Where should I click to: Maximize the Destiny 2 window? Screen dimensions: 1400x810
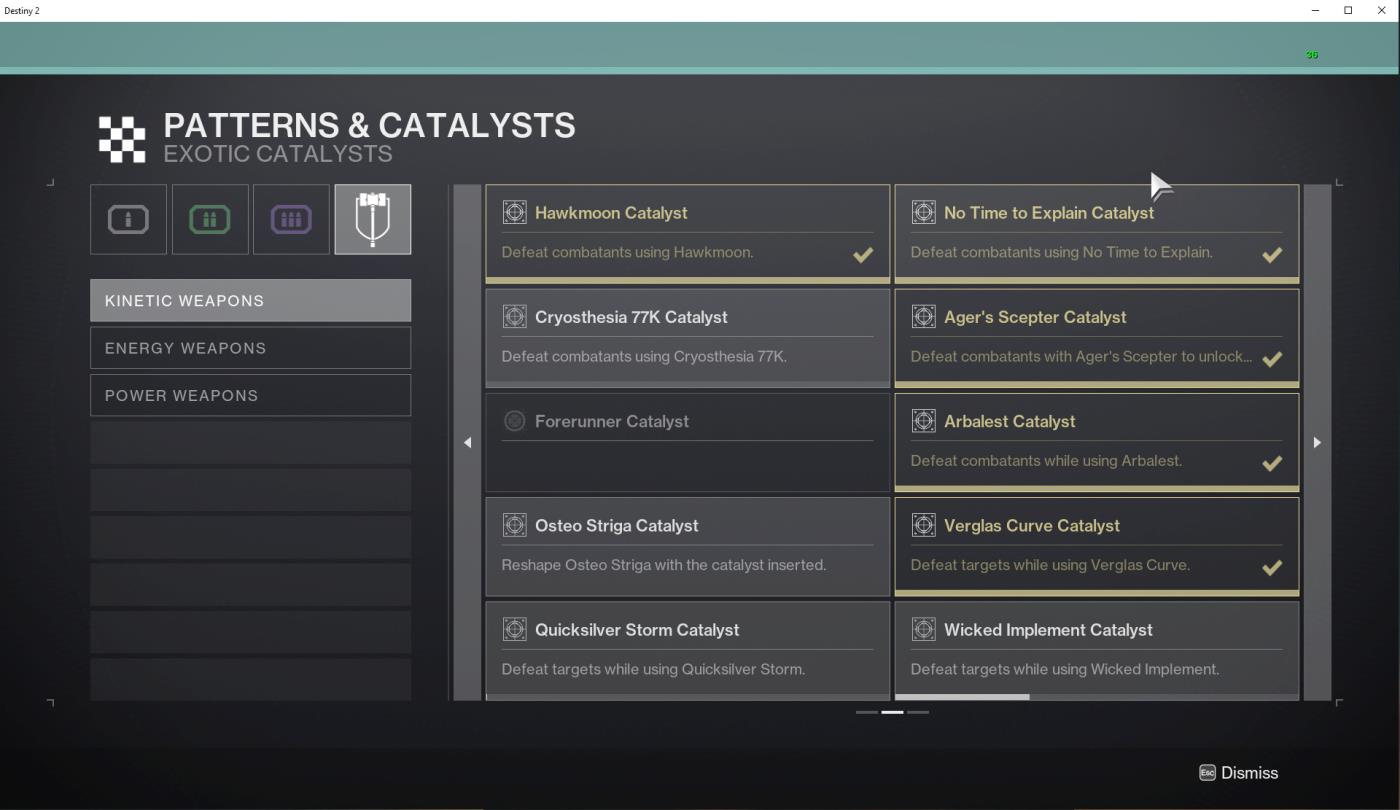pos(1348,10)
